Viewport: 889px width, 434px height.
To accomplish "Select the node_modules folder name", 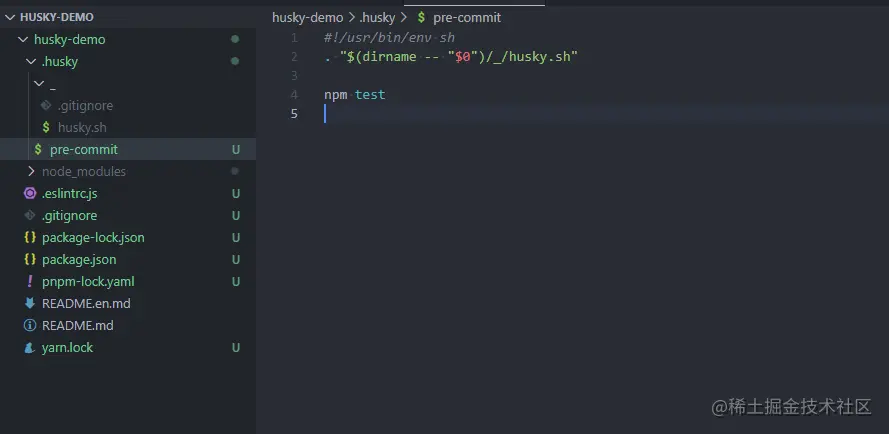I will click(x=84, y=171).
